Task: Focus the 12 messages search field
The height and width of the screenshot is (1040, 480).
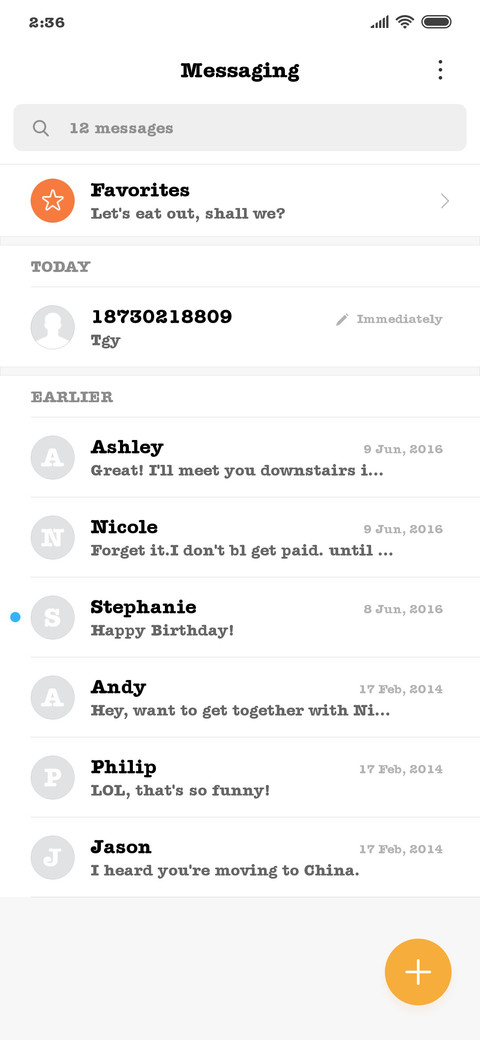Action: 240,127
